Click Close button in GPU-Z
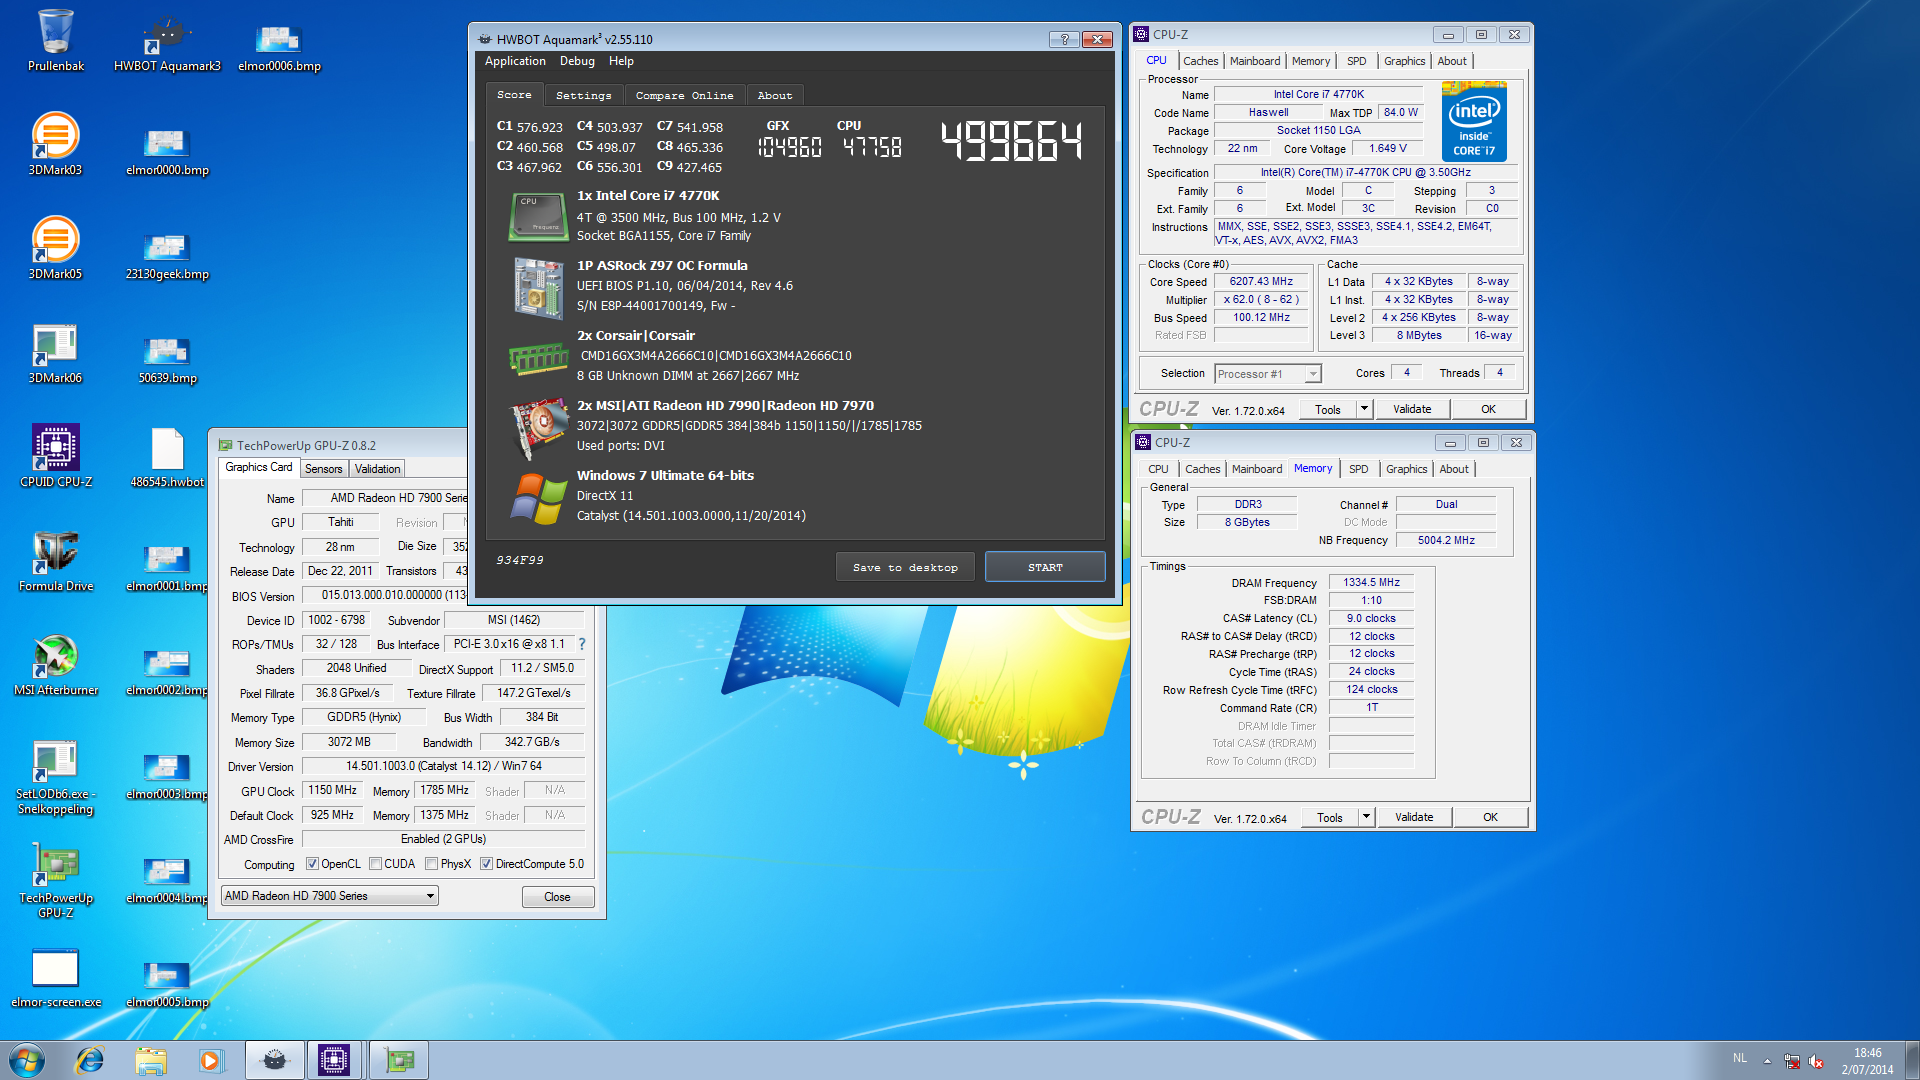Image resolution: width=1920 pixels, height=1080 pixels. (557, 897)
